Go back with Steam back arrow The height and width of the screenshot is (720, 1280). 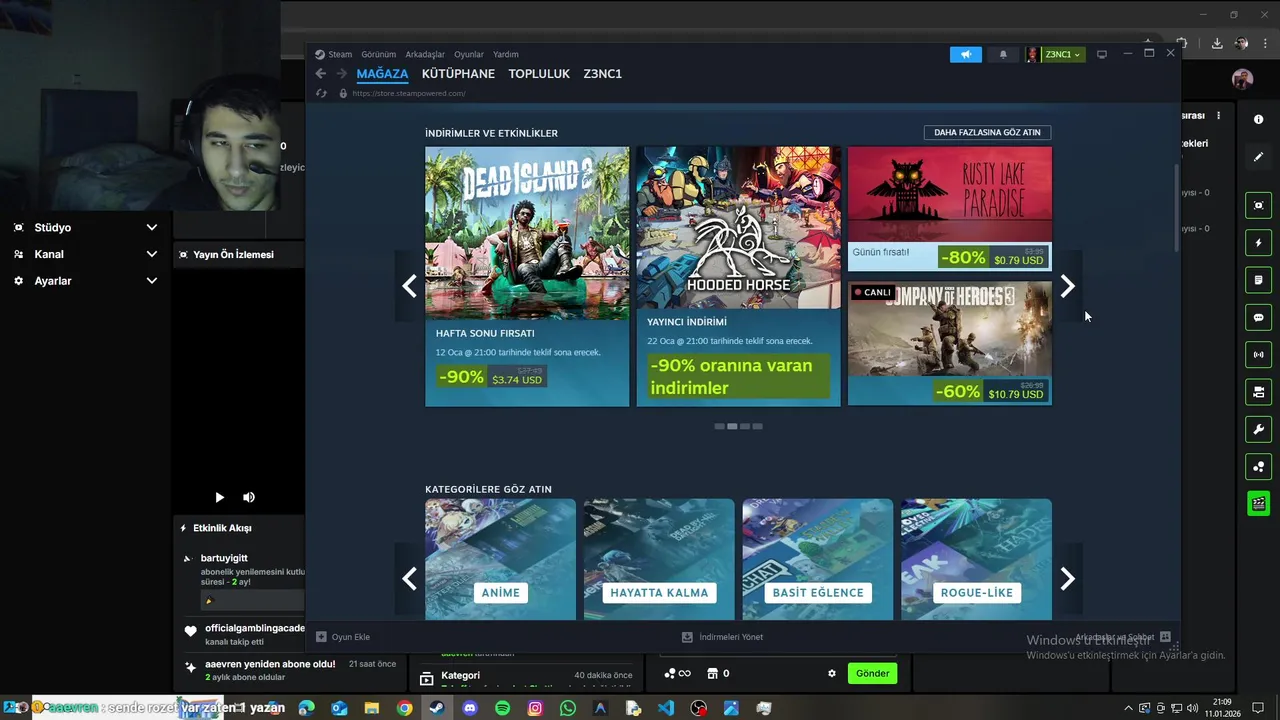coord(320,73)
